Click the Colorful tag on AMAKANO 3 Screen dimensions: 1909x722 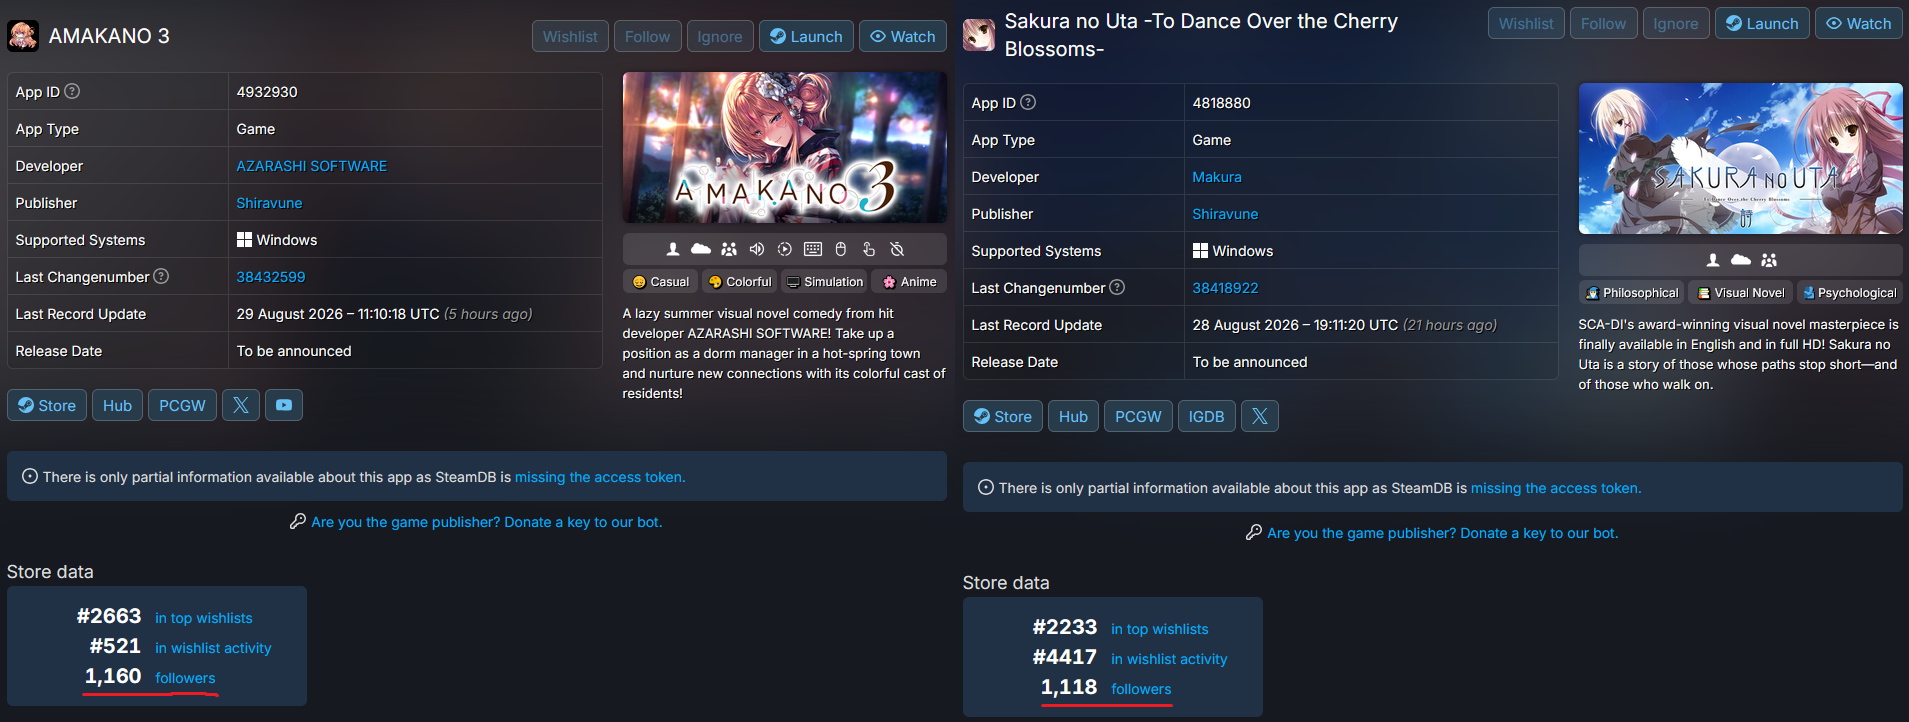click(x=740, y=282)
